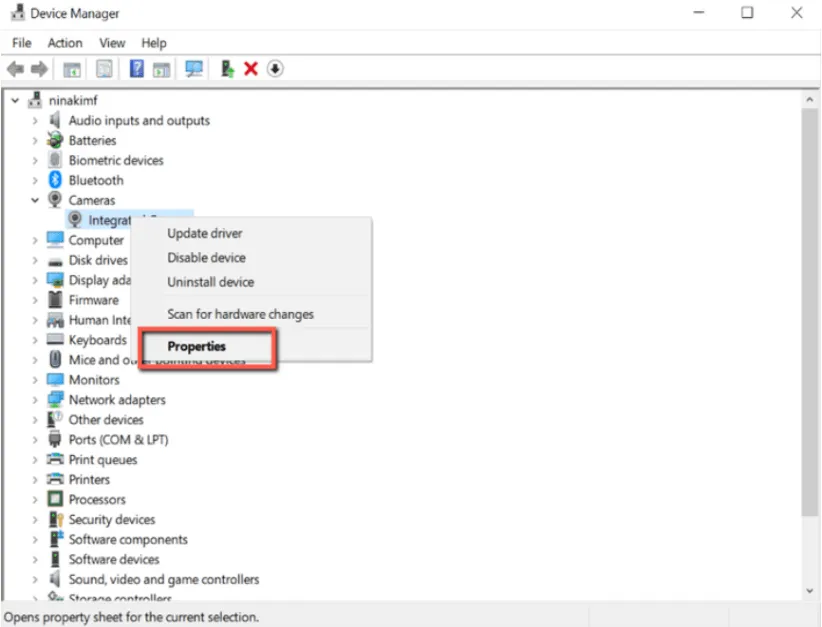
Task: Open the View menu
Action: pos(112,43)
